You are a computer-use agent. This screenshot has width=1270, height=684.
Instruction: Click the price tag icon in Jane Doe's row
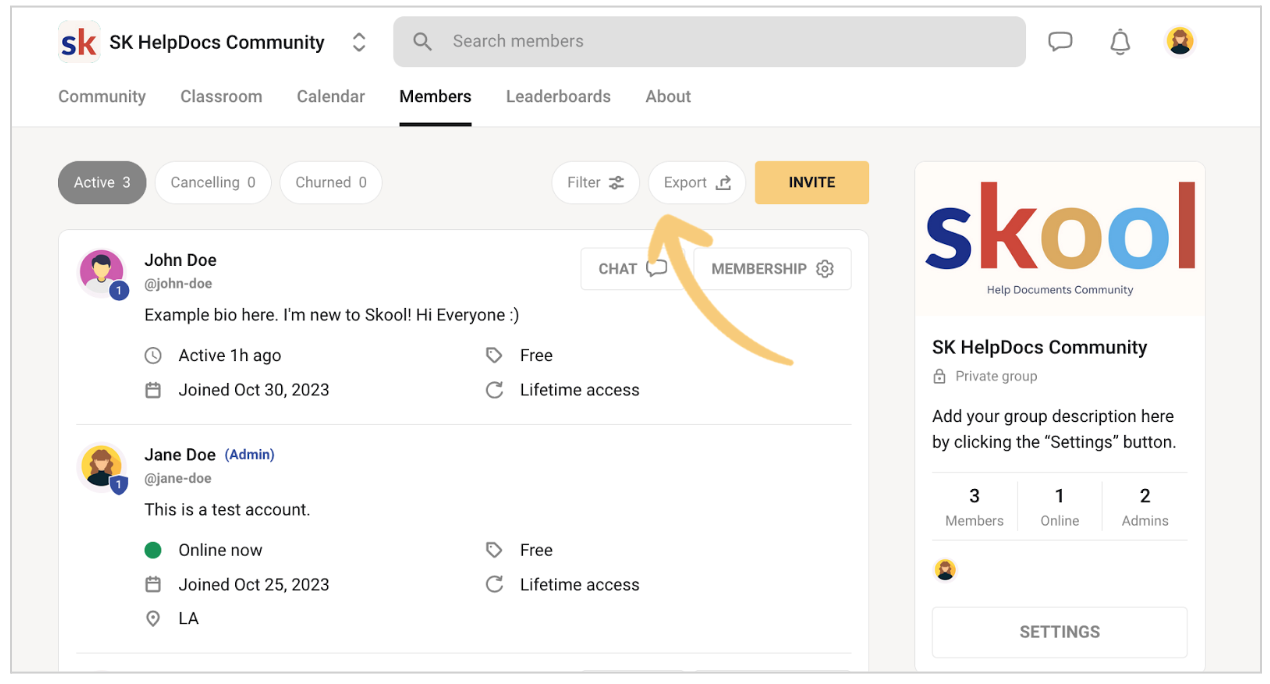(x=494, y=550)
